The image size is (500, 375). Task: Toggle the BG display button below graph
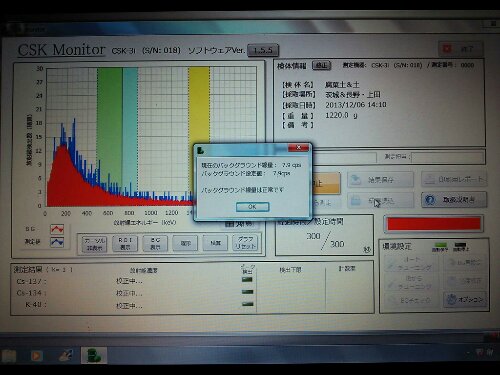[x=155, y=244]
